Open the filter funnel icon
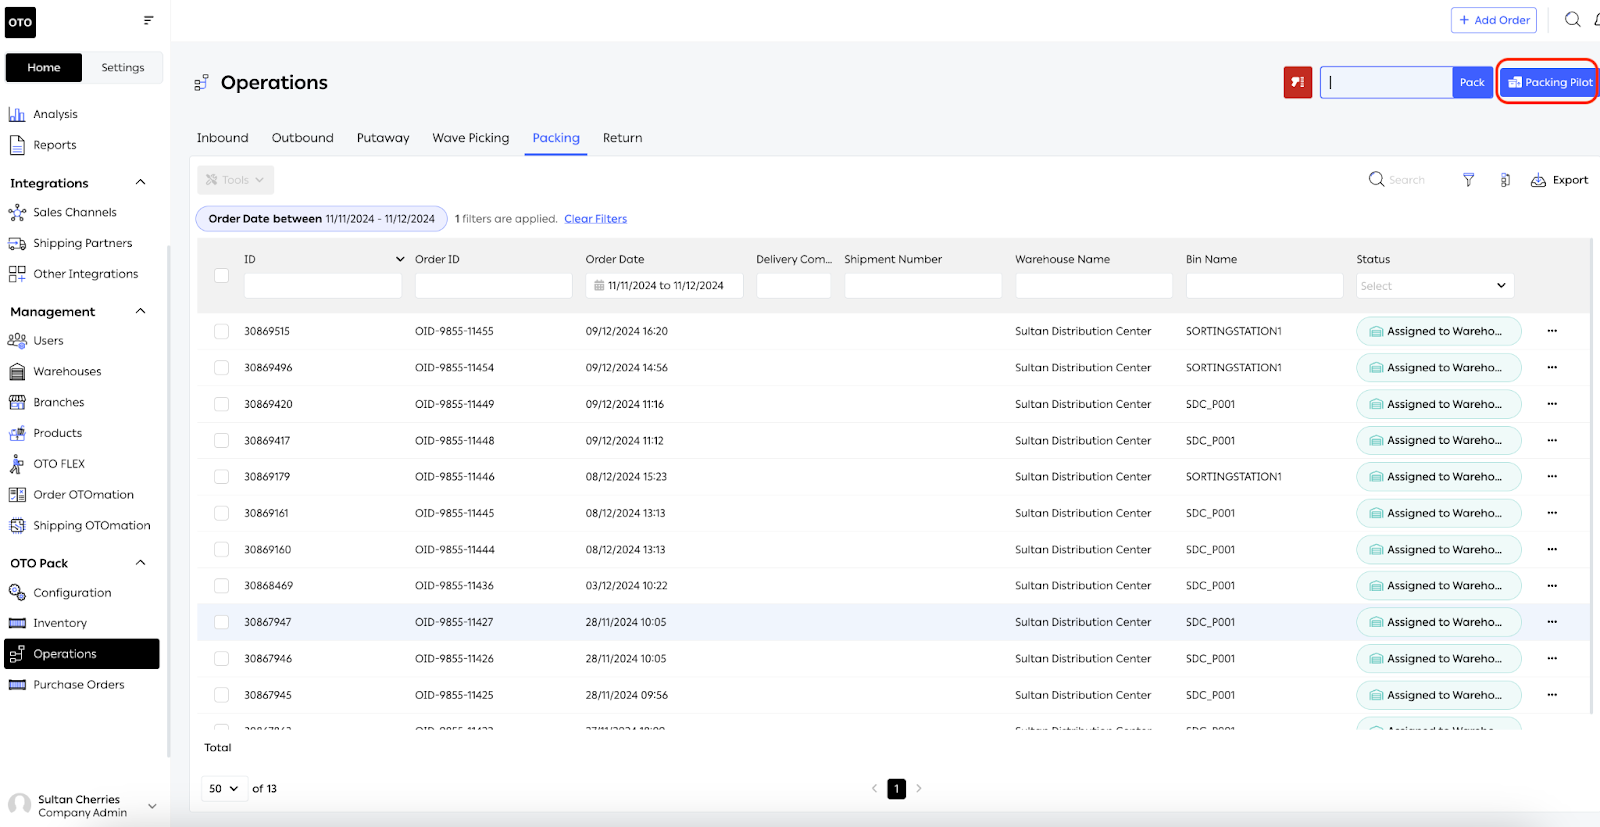 pyautogui.click(x=1468, y=180)
